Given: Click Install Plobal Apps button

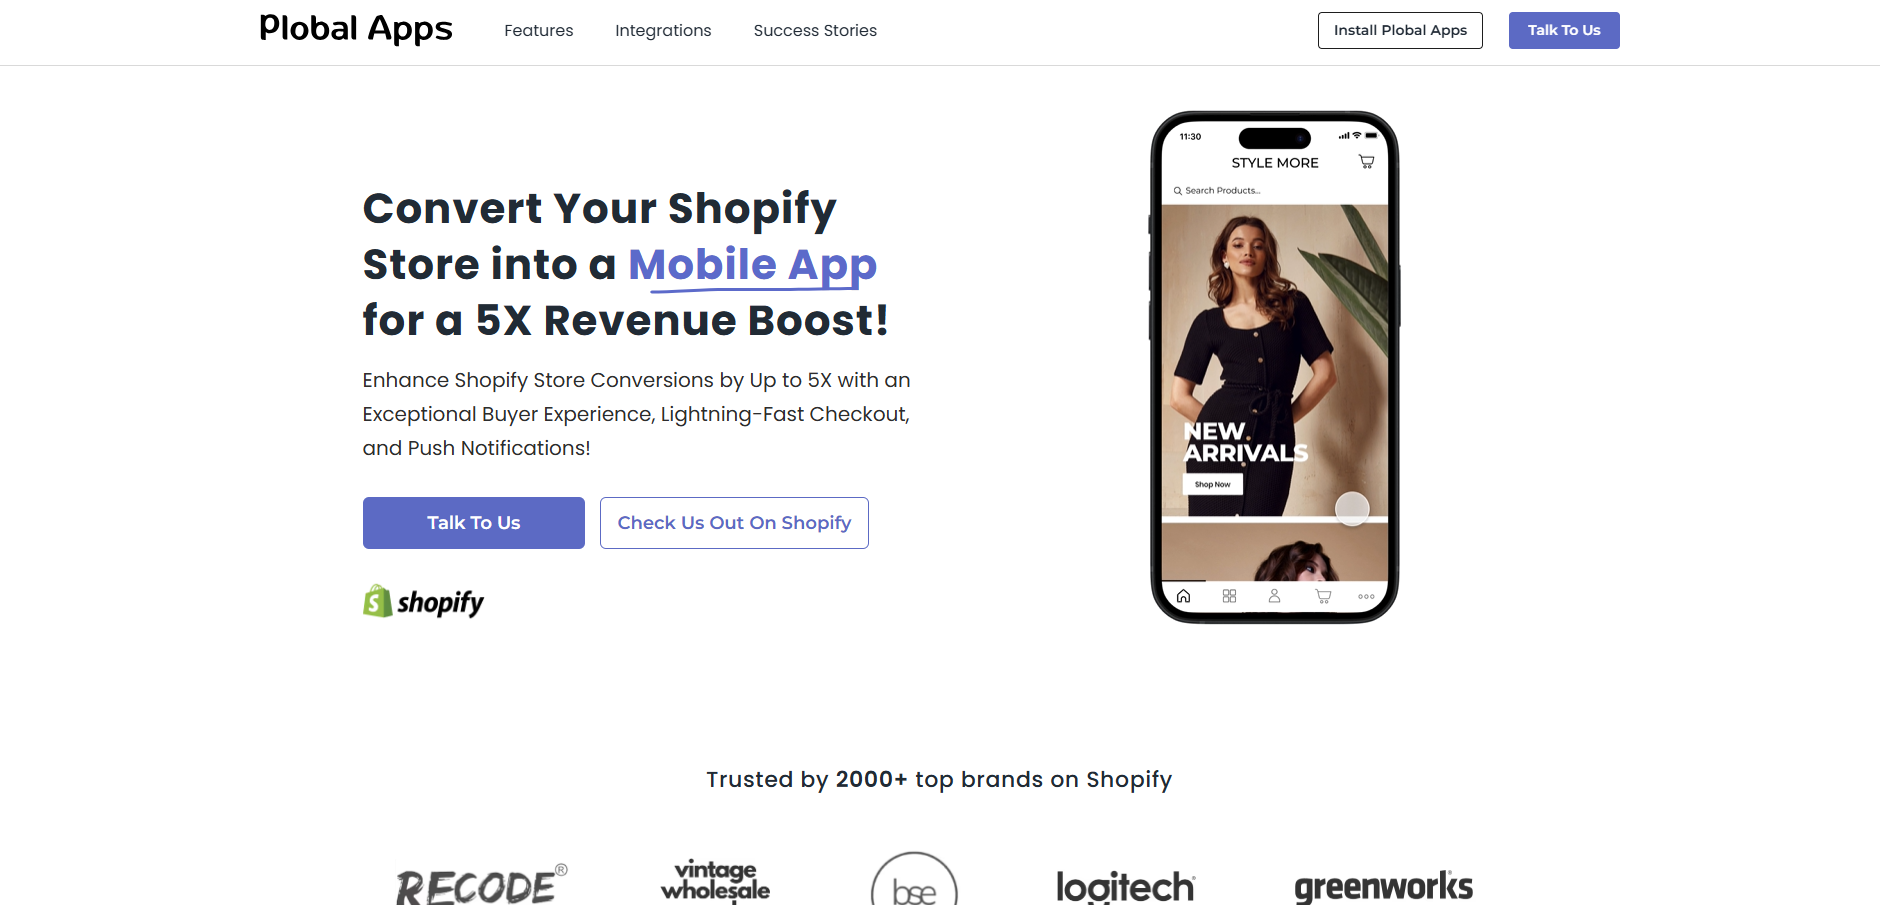Looking at the screenshot, I should click(1400, 30).
